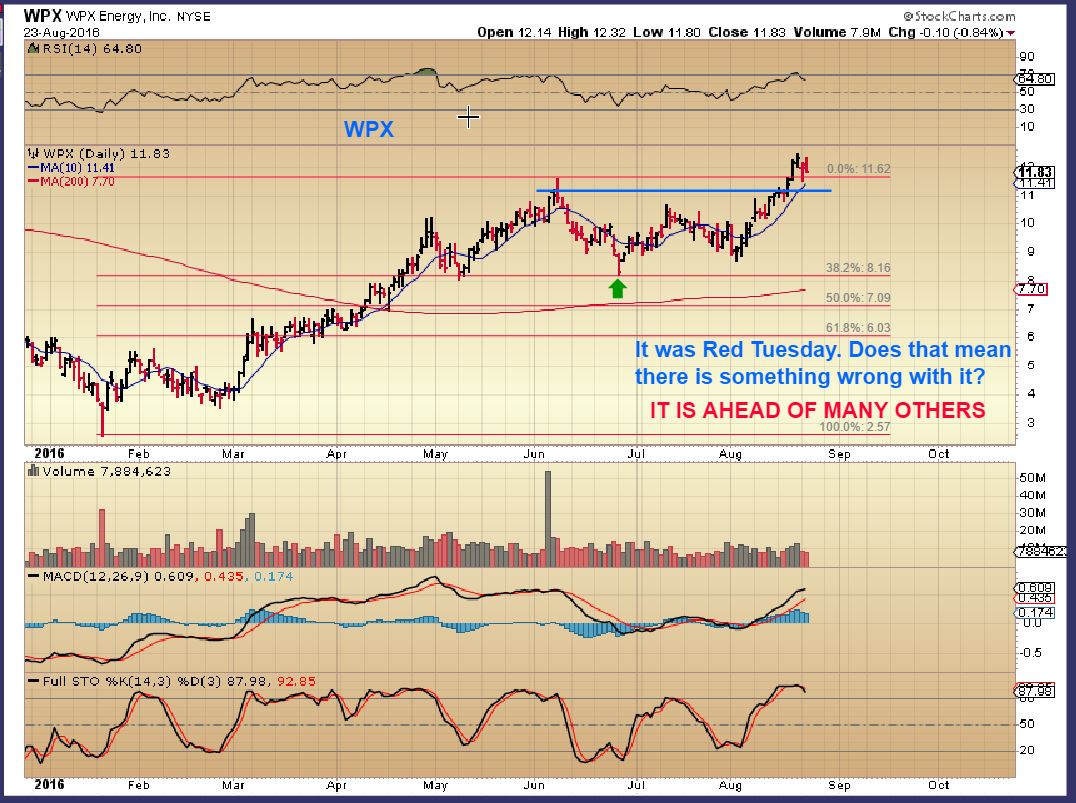Click the blue WPX annotation text
The height and width of the screenshot is (803, 1076).
(x=369, y=129)
